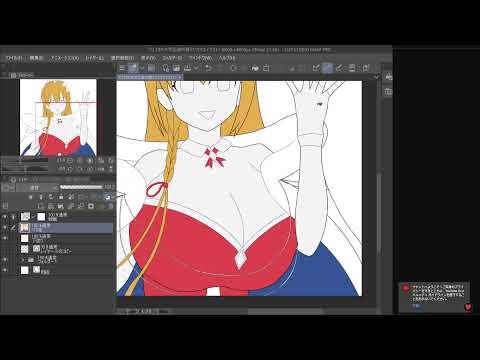Image resolution: width=480 pixels, height=360 pixels.
Task: Click the layer opacity slider
Action: pyautogui.click(x=81, y=187)
